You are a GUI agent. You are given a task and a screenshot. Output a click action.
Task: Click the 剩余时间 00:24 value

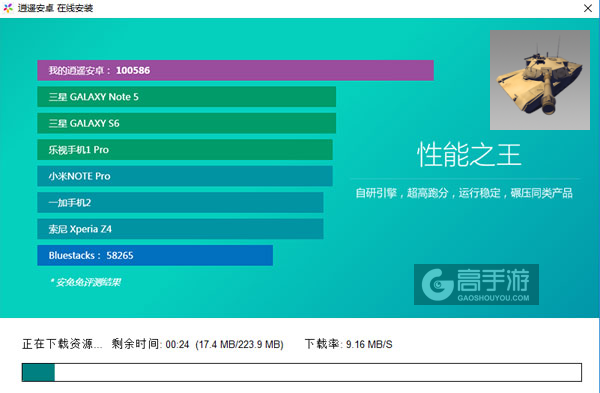pyautogui.click(x=150, y=344)
